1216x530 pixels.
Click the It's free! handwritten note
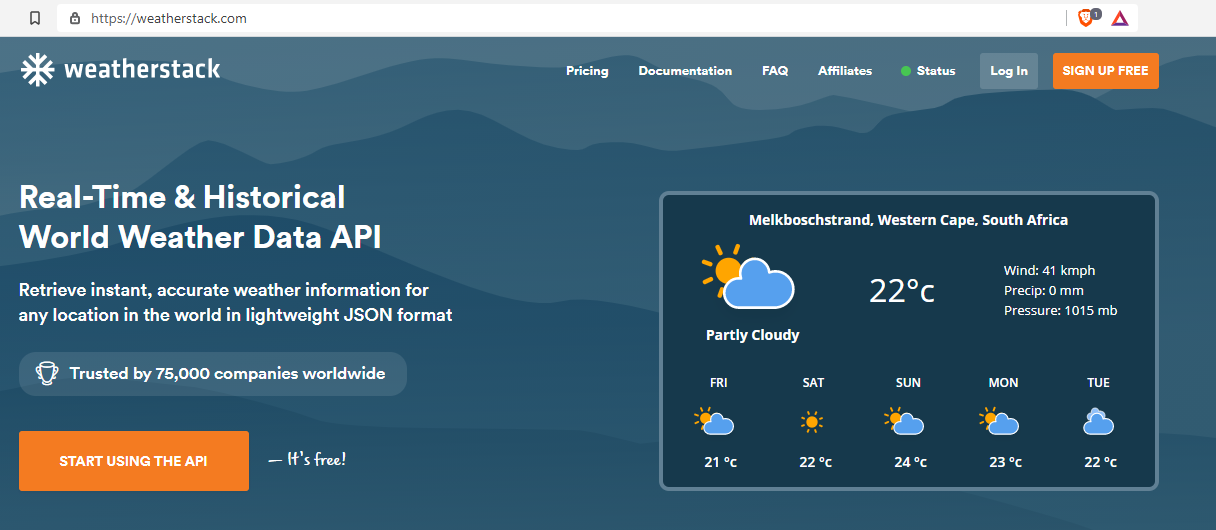(307, 460)
